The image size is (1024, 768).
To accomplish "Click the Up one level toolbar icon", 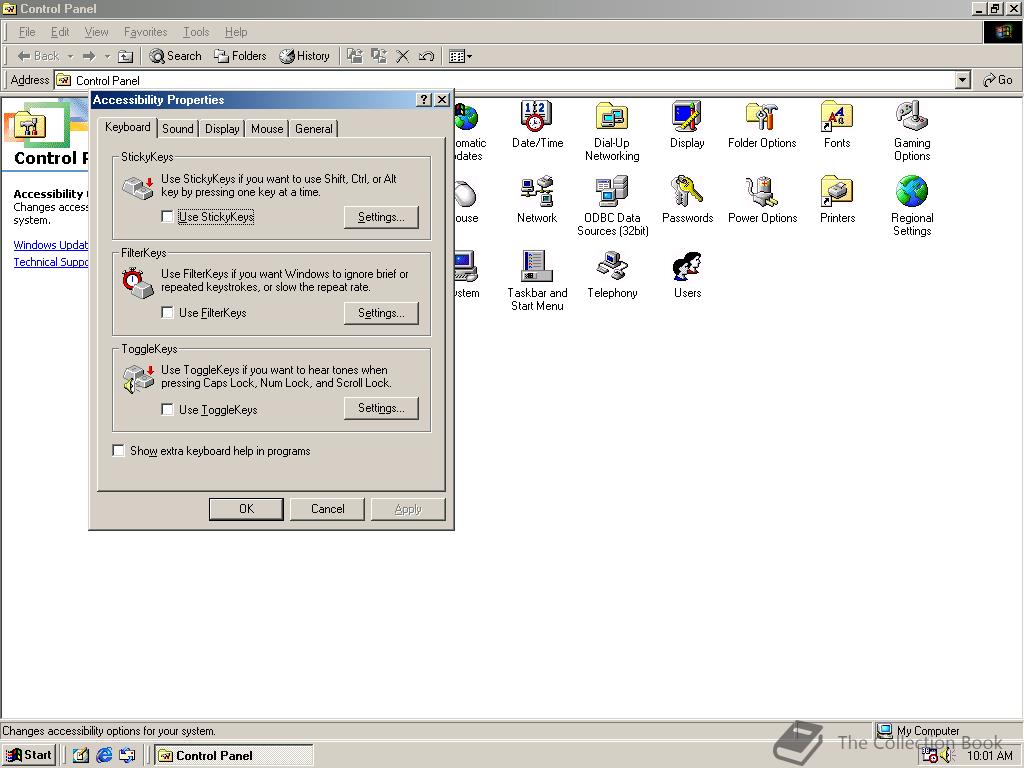I will point(125,56).
